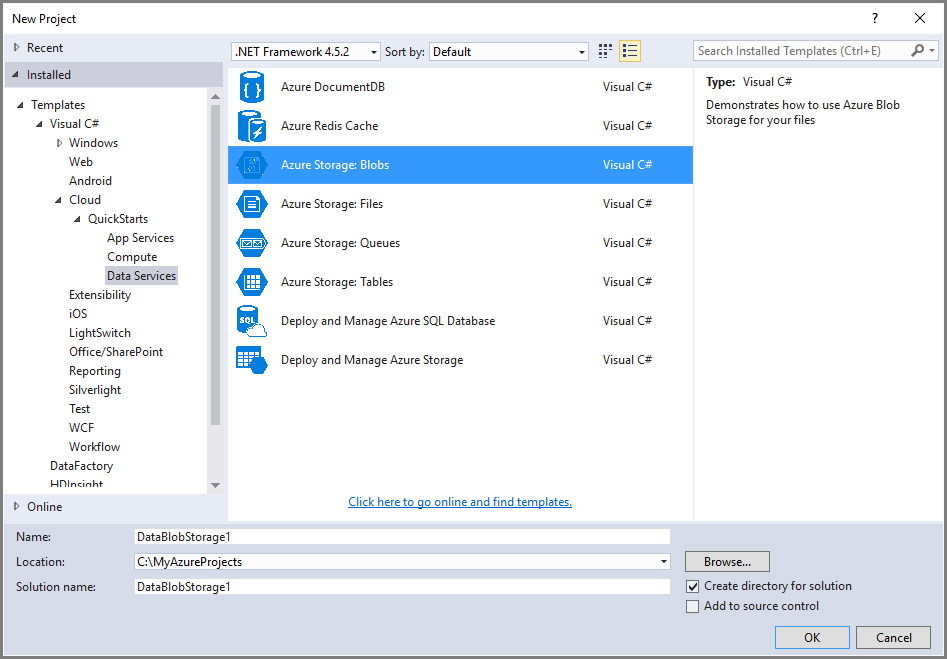Viewport: 947px width, 659px height.
Task: Open the Sort by dropdown
Action: click(x=579, y=51)
